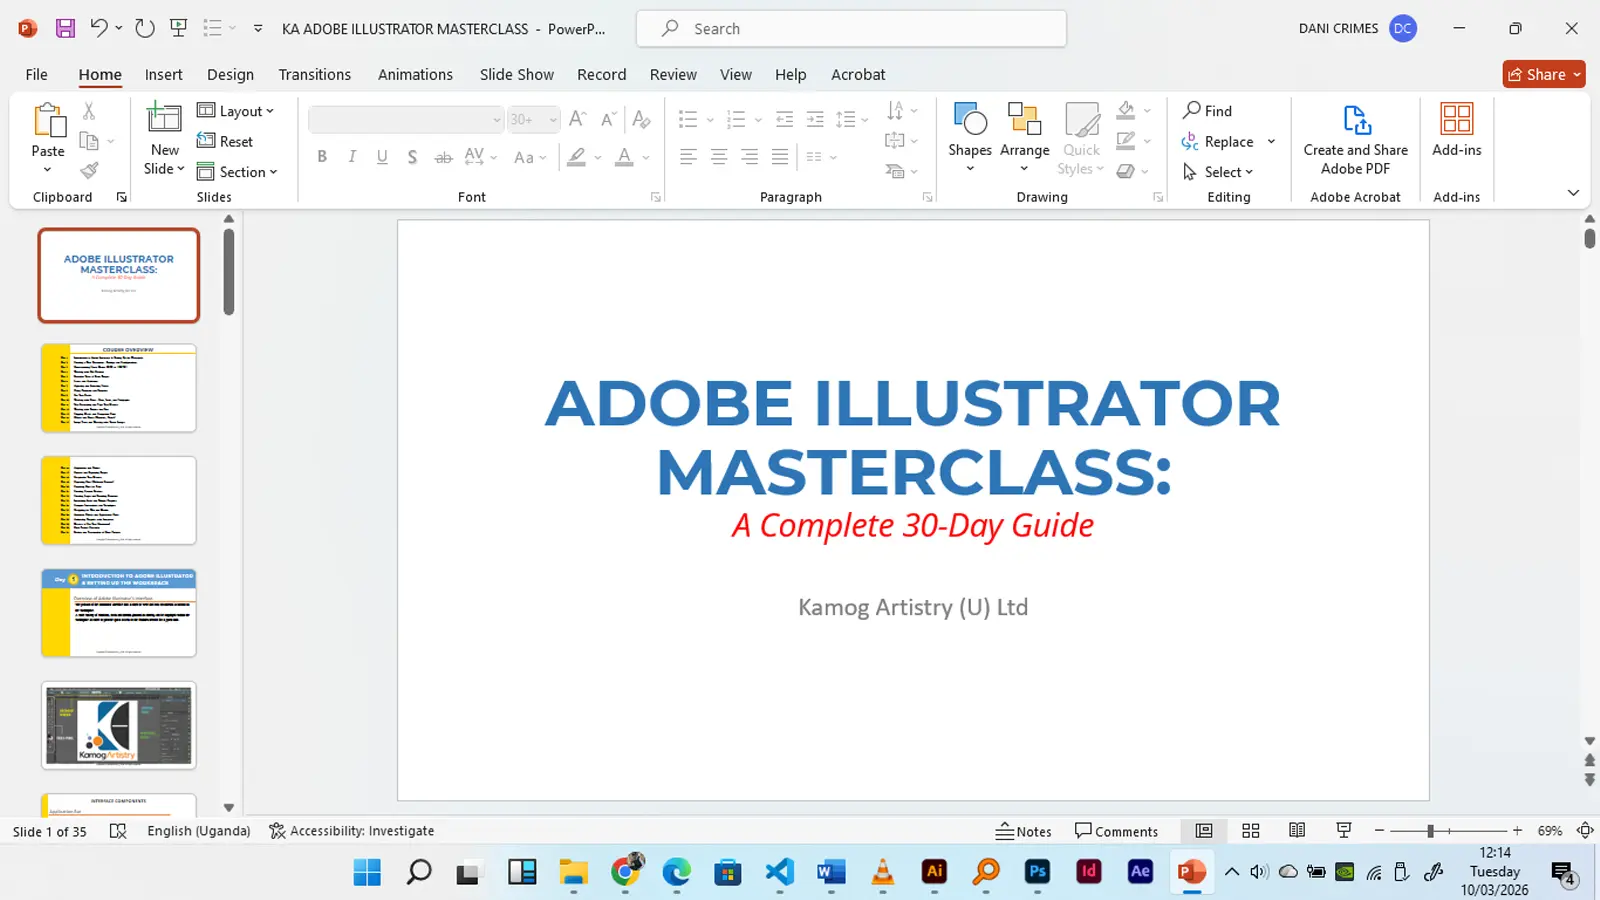Click the Save icon in title bar
This screenshot has height=900, width=1600.
65,28
